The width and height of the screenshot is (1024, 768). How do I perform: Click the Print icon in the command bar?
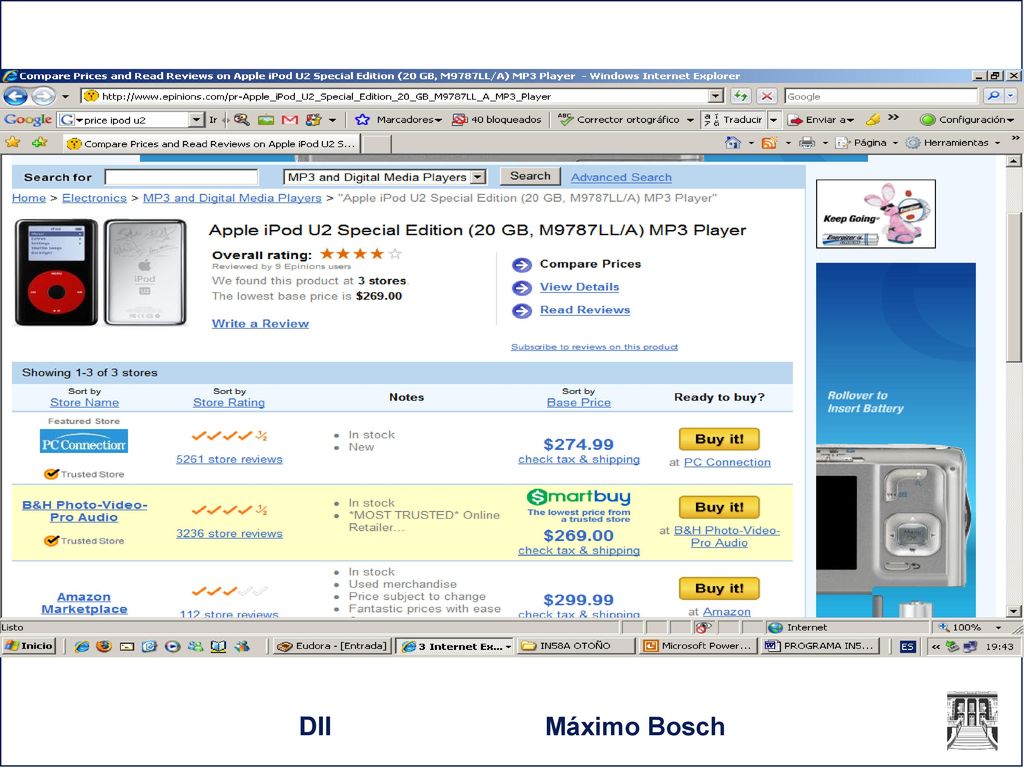pos(807,142)
